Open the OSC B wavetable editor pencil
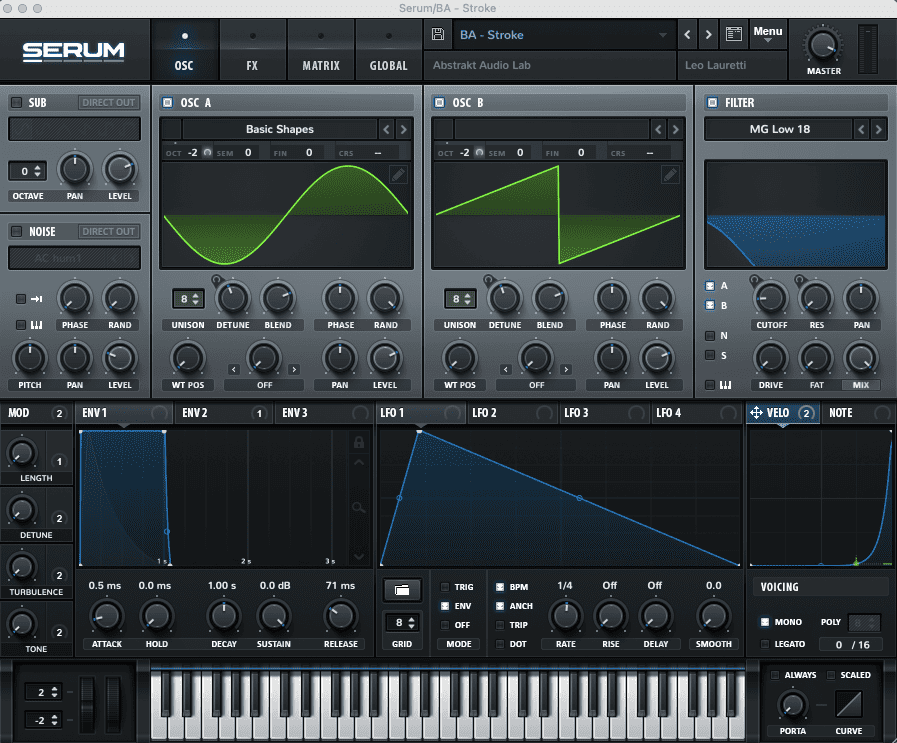The width and height of the screenshot is (897, 743). click(x=670, y=175)
